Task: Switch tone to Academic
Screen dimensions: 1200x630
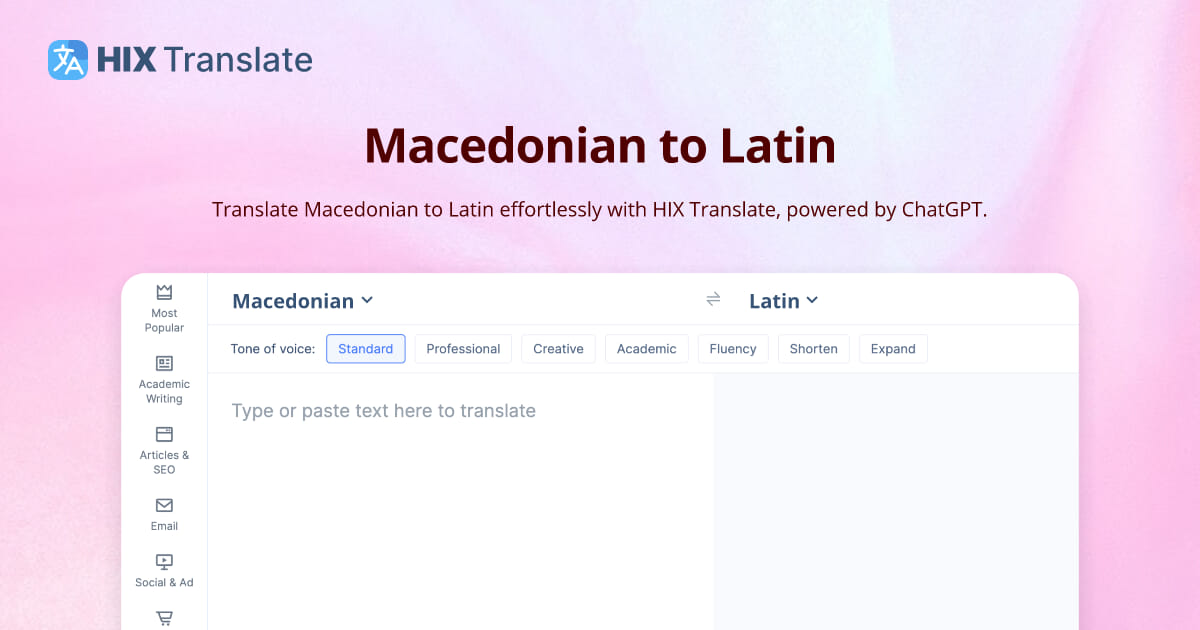Action: [647, 348]
